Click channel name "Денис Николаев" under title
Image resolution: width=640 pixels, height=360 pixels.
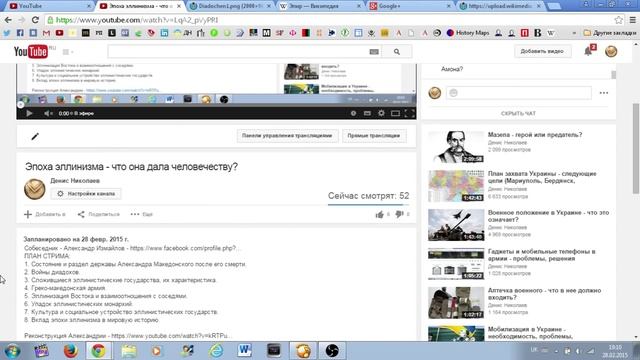[x=75, y=180]
